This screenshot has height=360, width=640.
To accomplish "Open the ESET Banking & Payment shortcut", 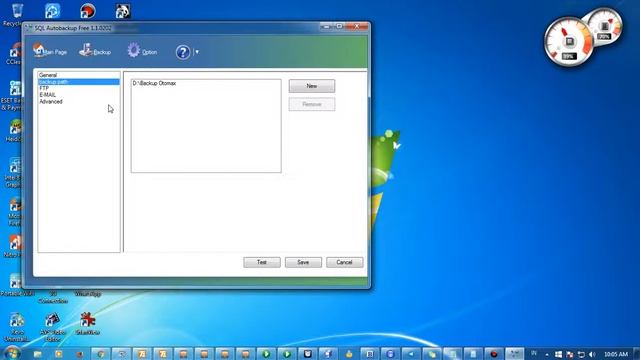I will tap(13, 96).
